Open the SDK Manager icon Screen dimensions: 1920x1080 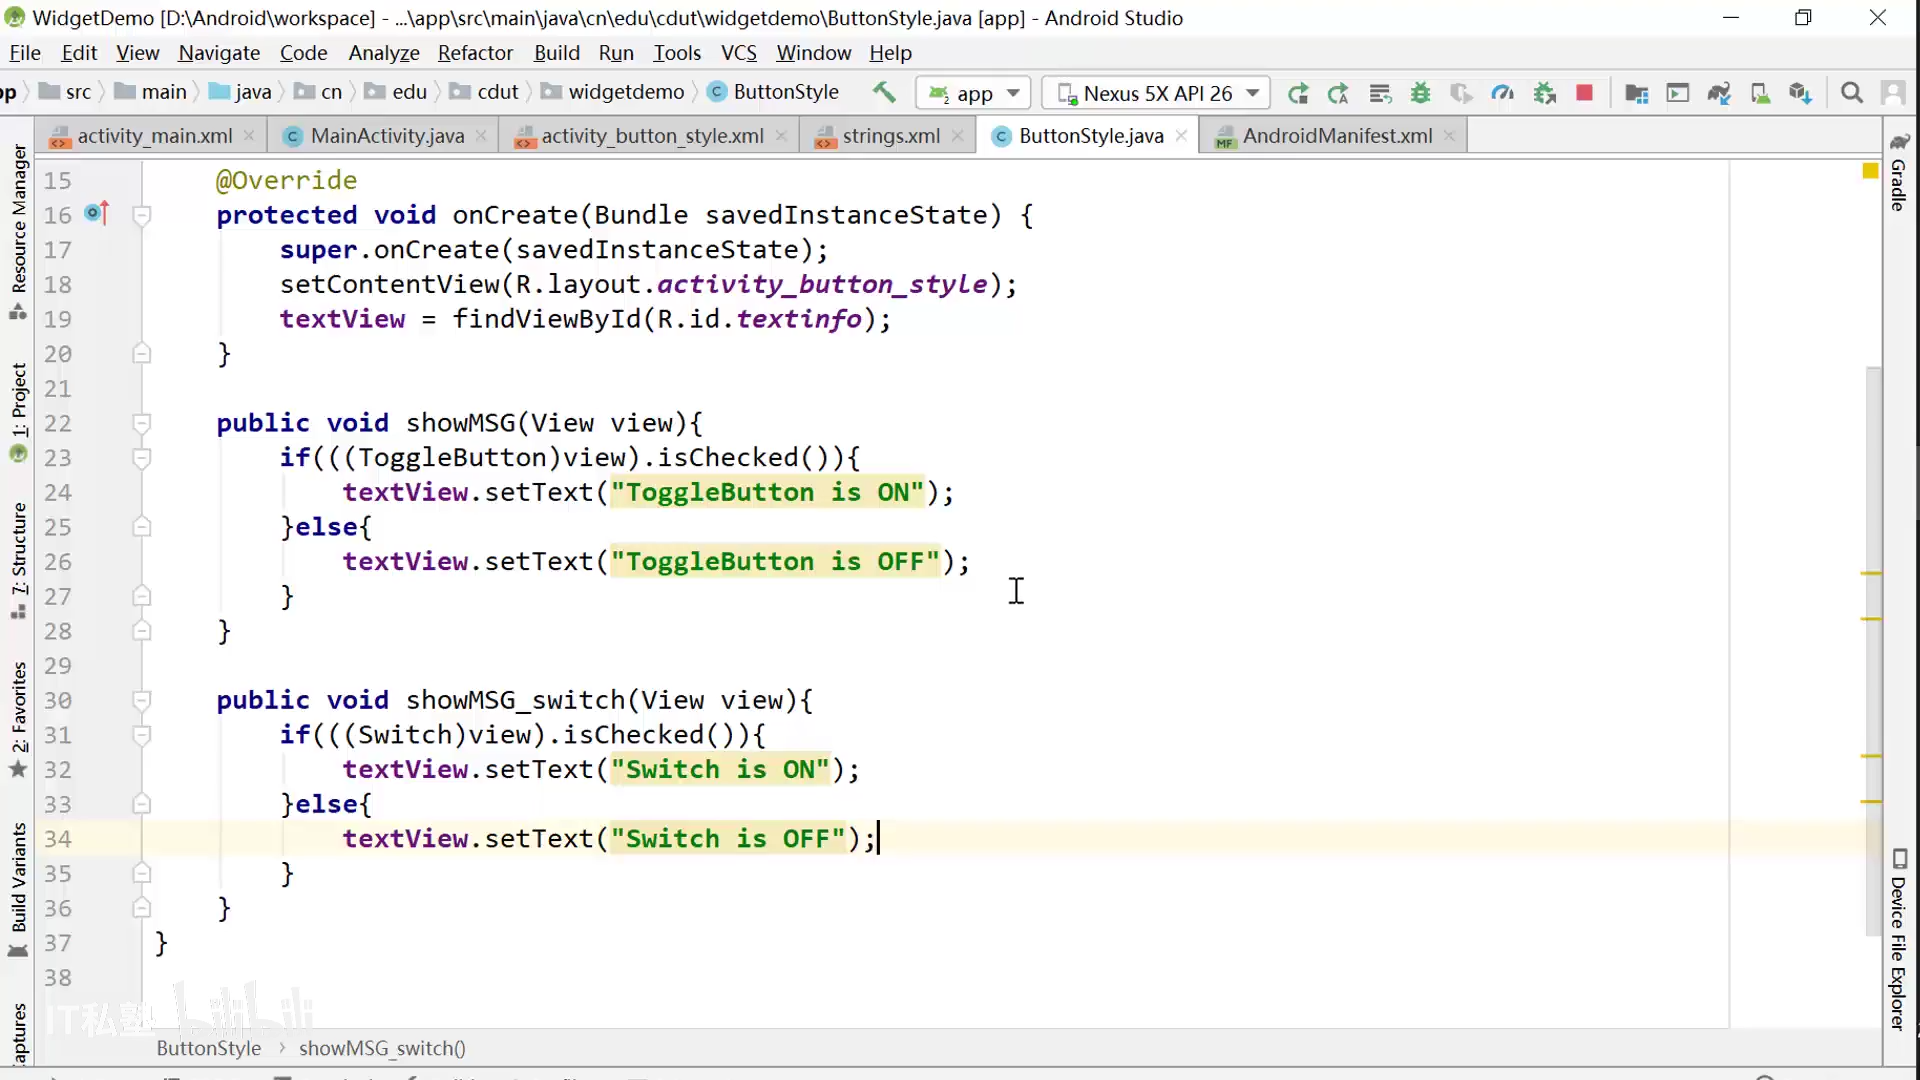[x=1800, y=93]
